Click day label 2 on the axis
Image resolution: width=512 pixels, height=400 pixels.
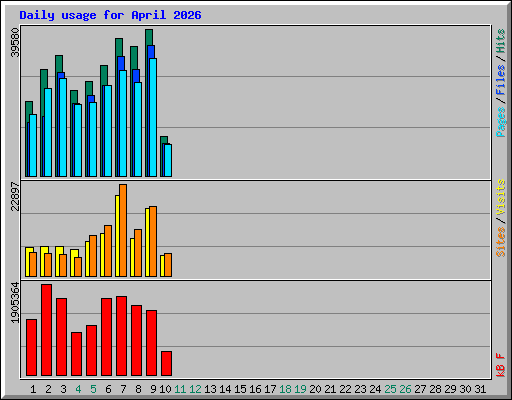(48, 389)
